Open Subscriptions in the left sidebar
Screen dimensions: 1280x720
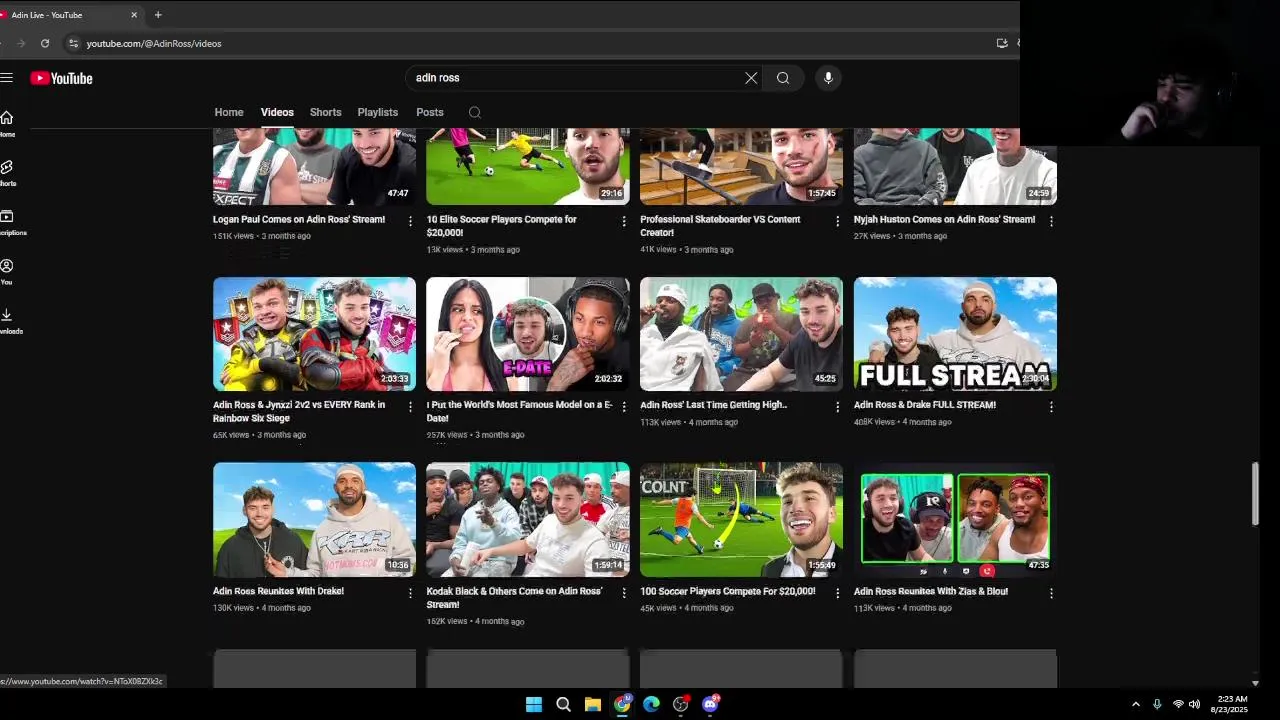[10, 222]
